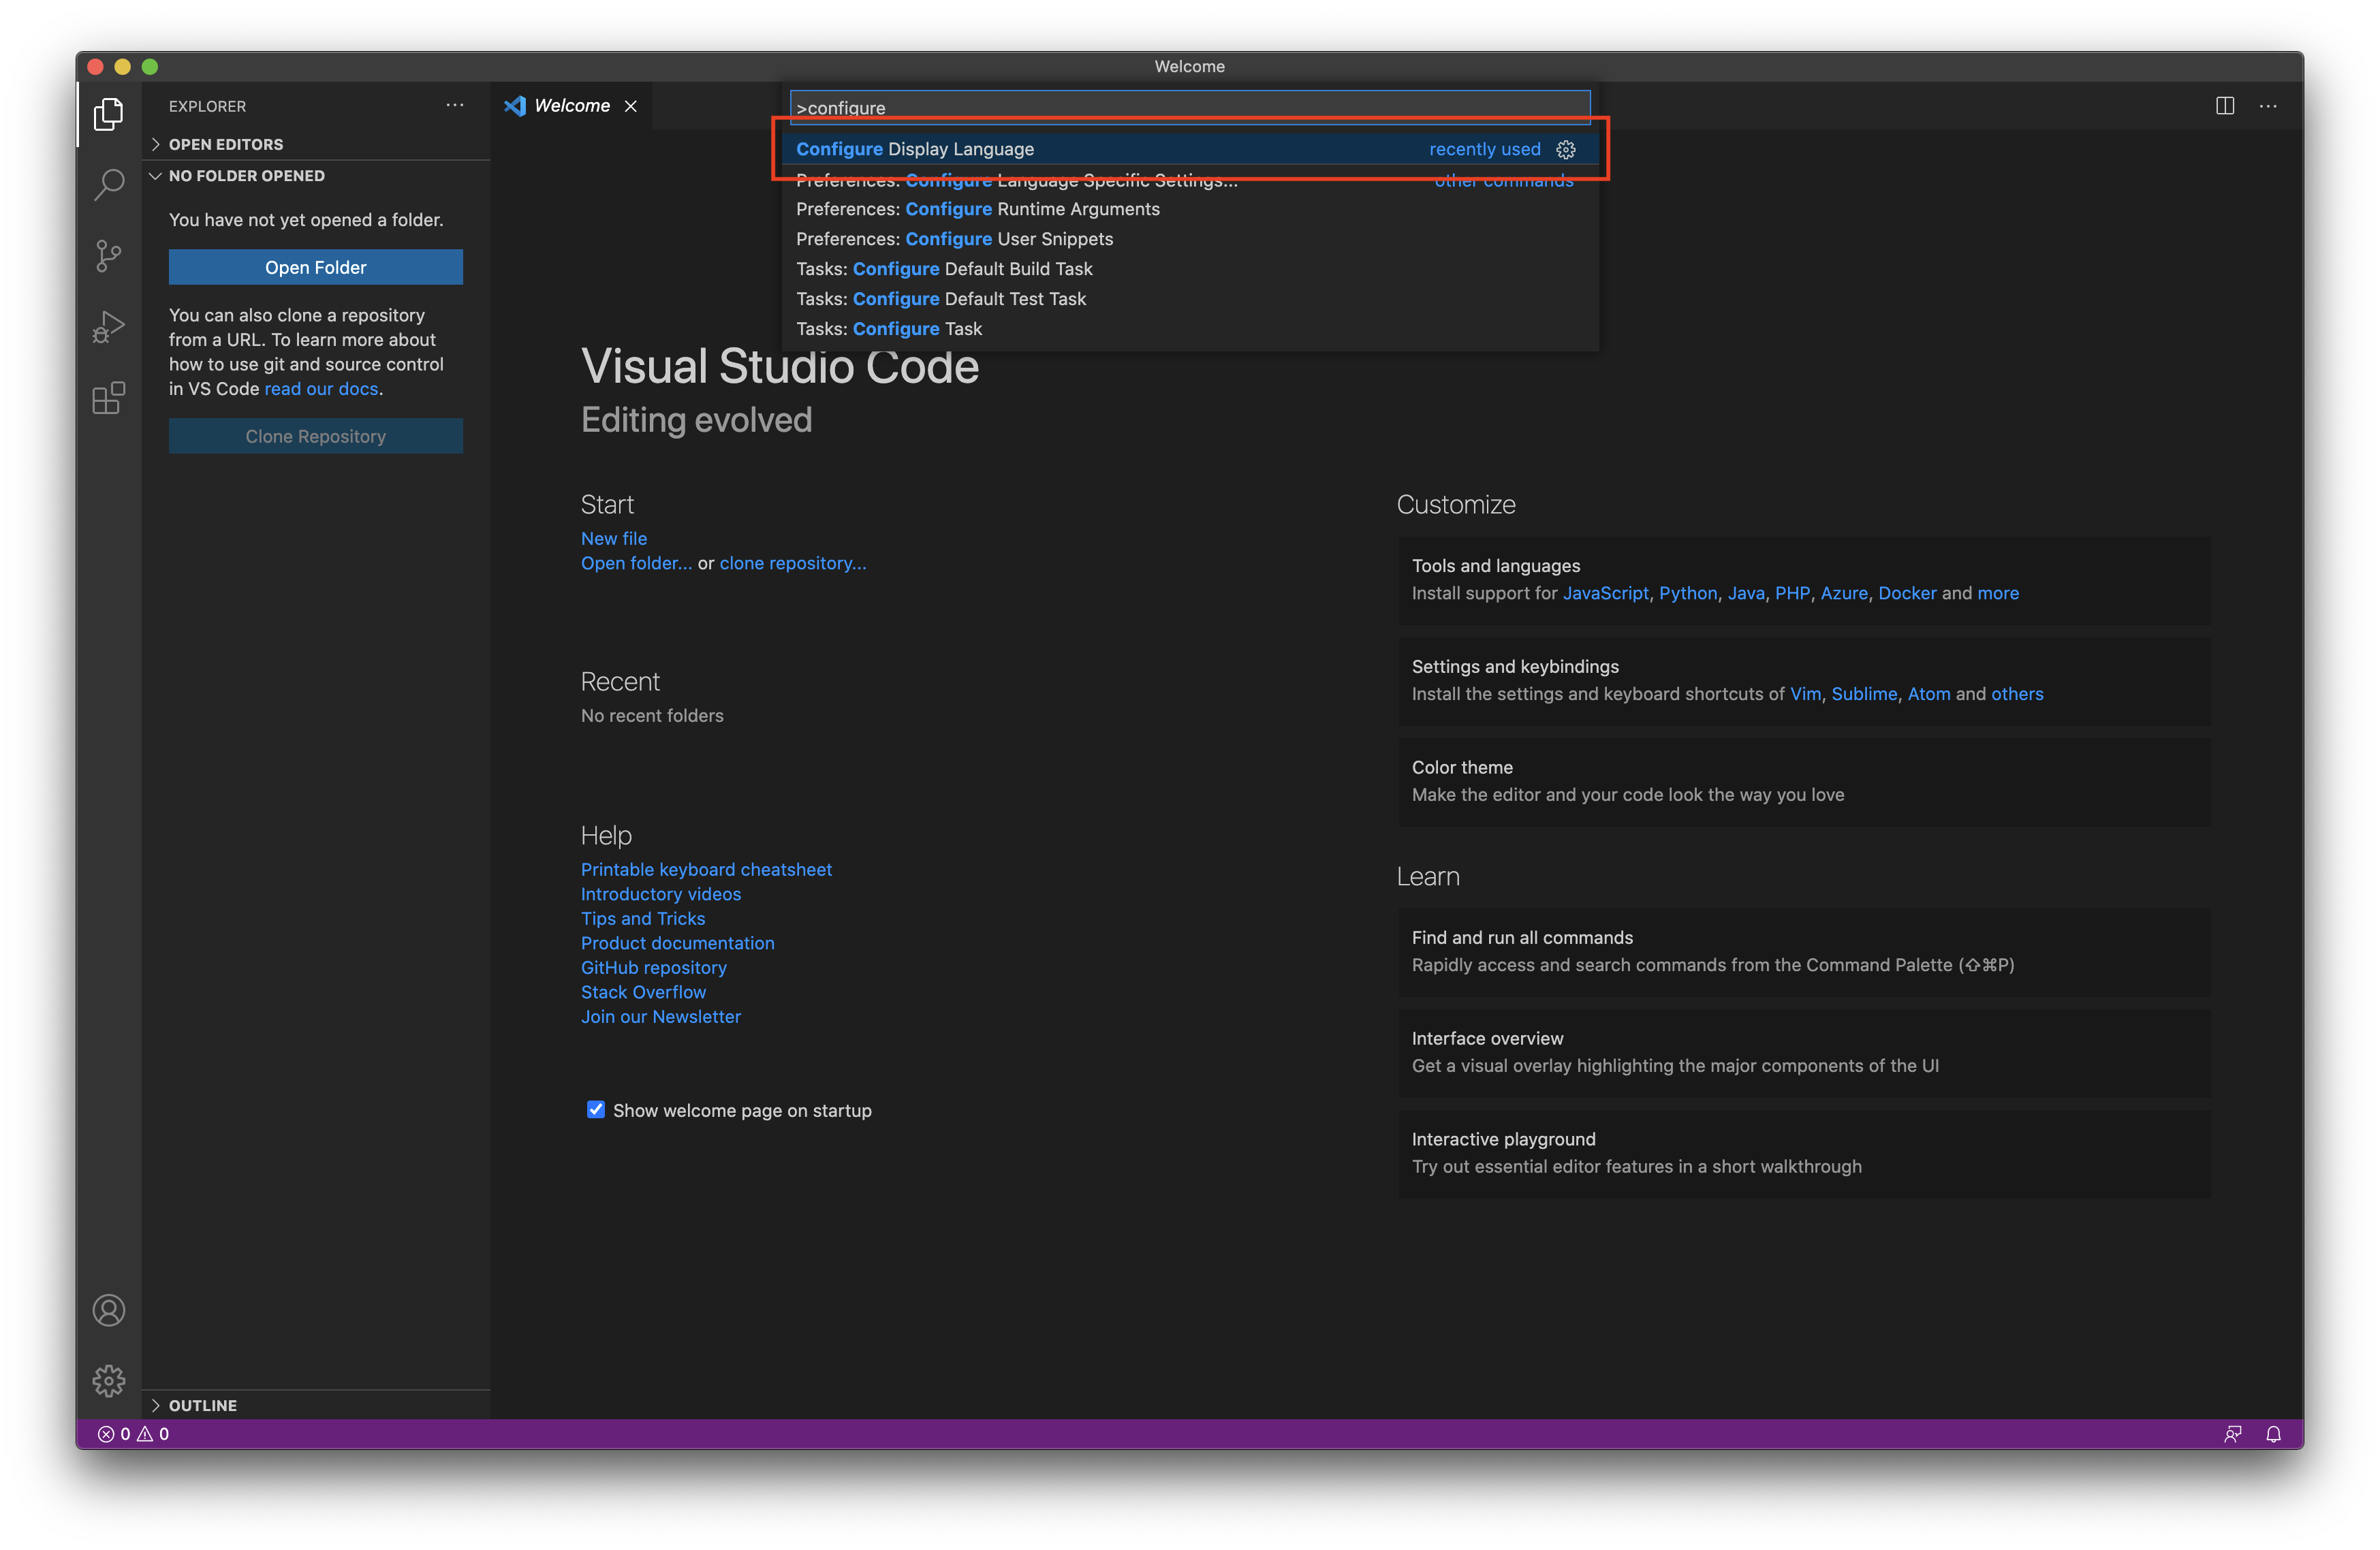The image size is (2380, 1550).
Task: Click the command palette input field
Action: 1190,107
